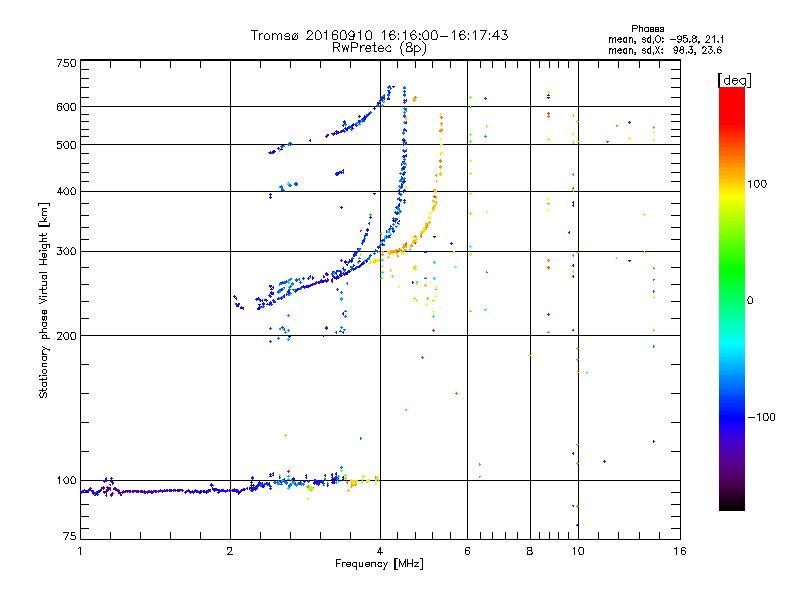Click the x-axis tick label '16'

point(680,551)
